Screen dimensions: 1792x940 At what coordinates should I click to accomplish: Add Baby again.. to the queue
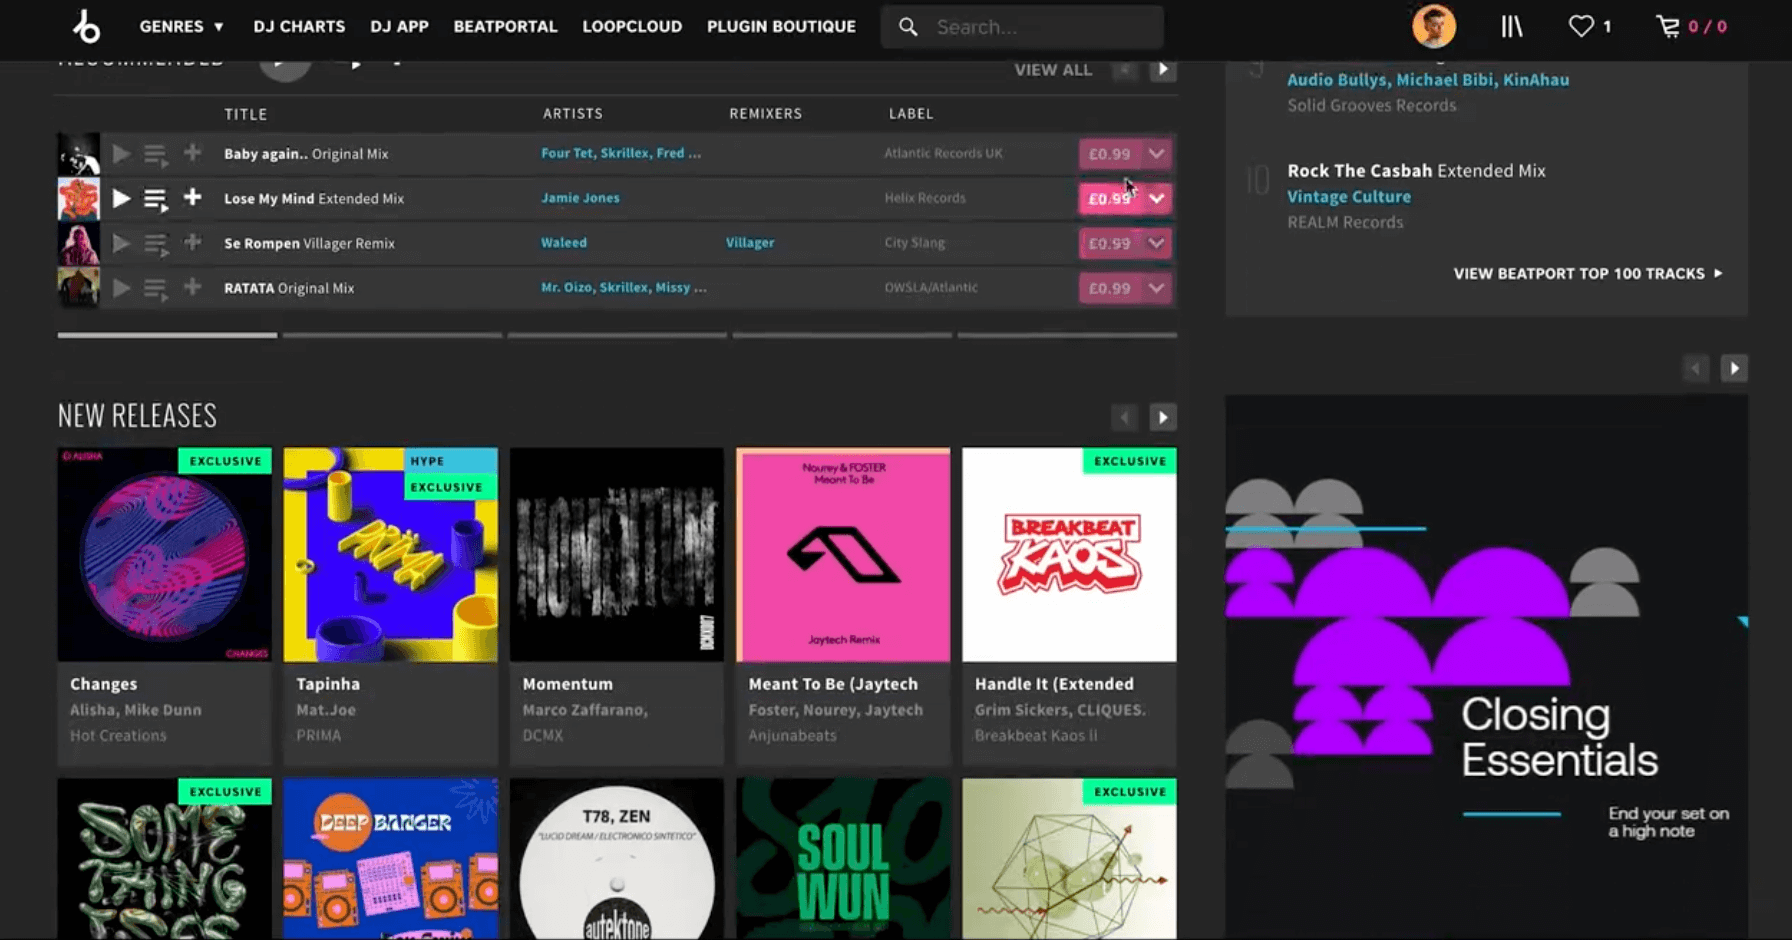click(155, 154)
